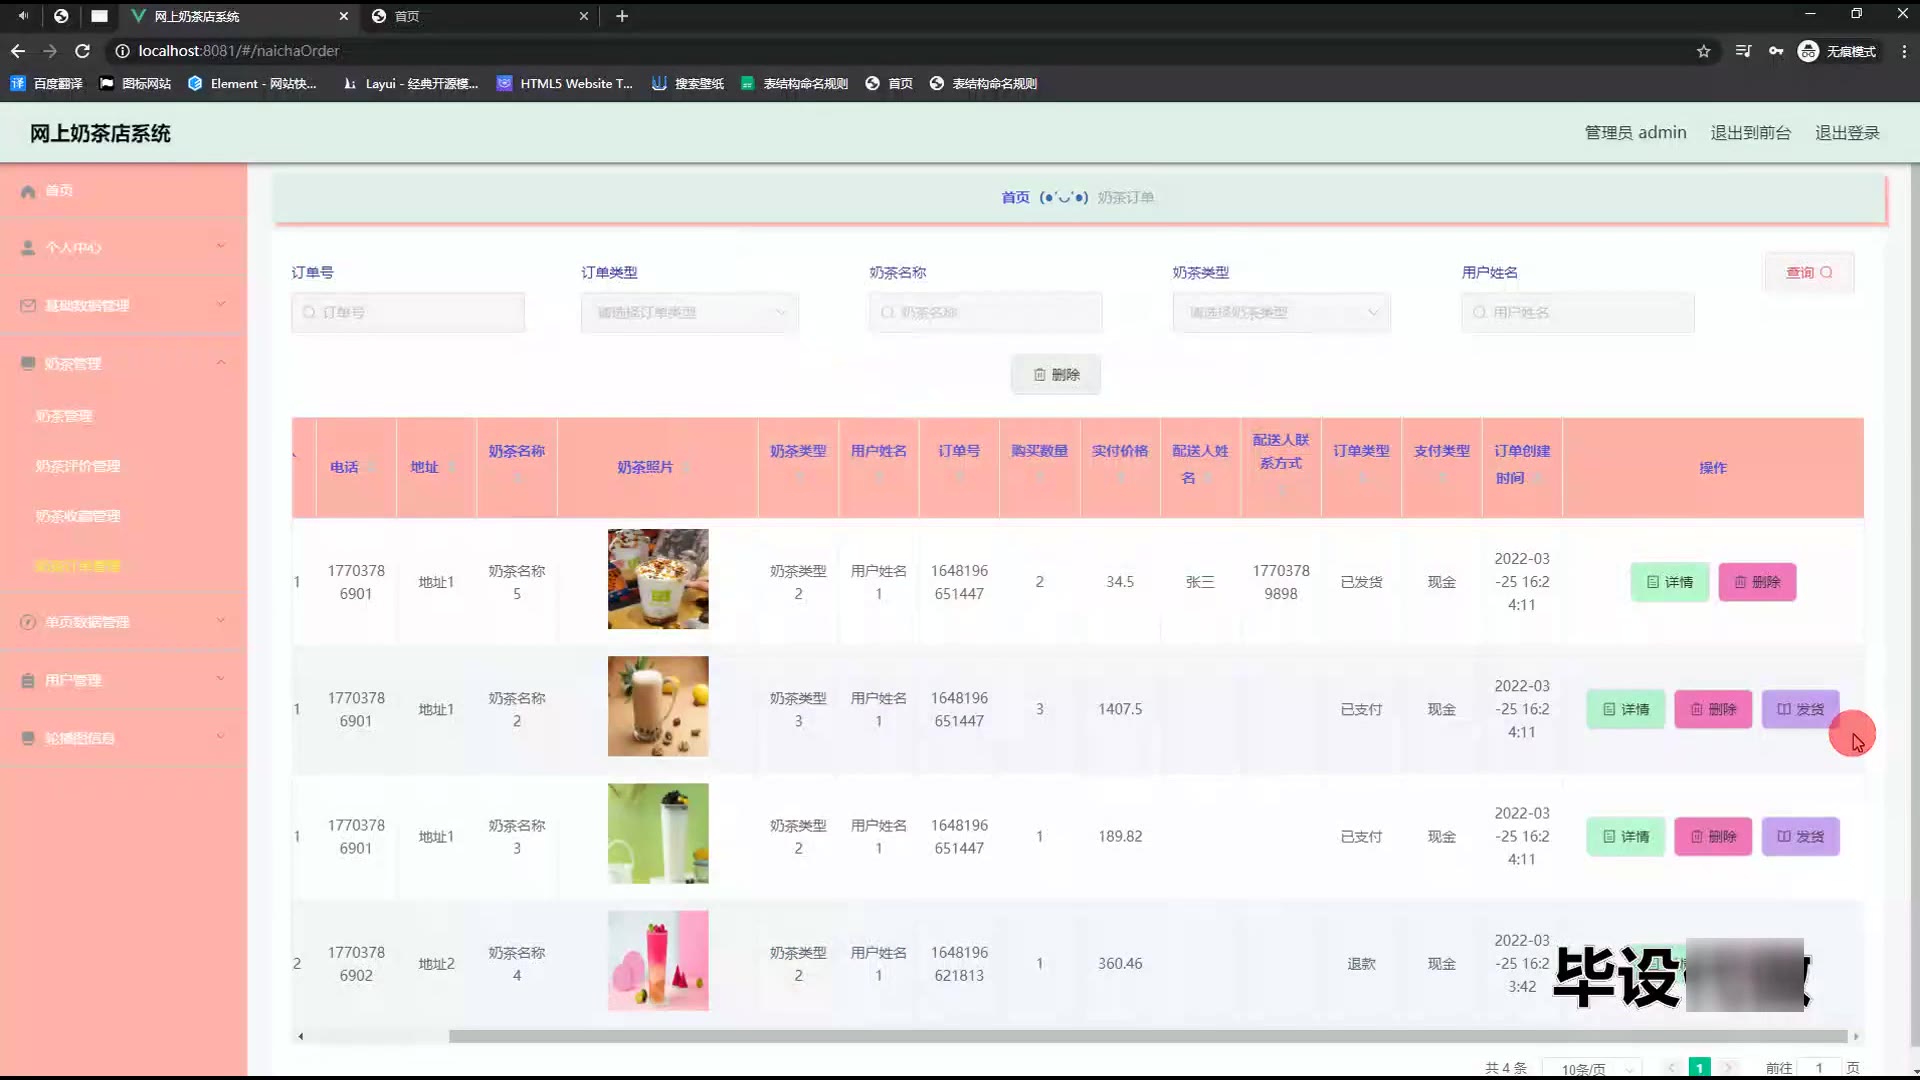This screenshot has height=1080, width=1920.
Task: Open a new browser tab with plus
Action: [x=622, y=16]
